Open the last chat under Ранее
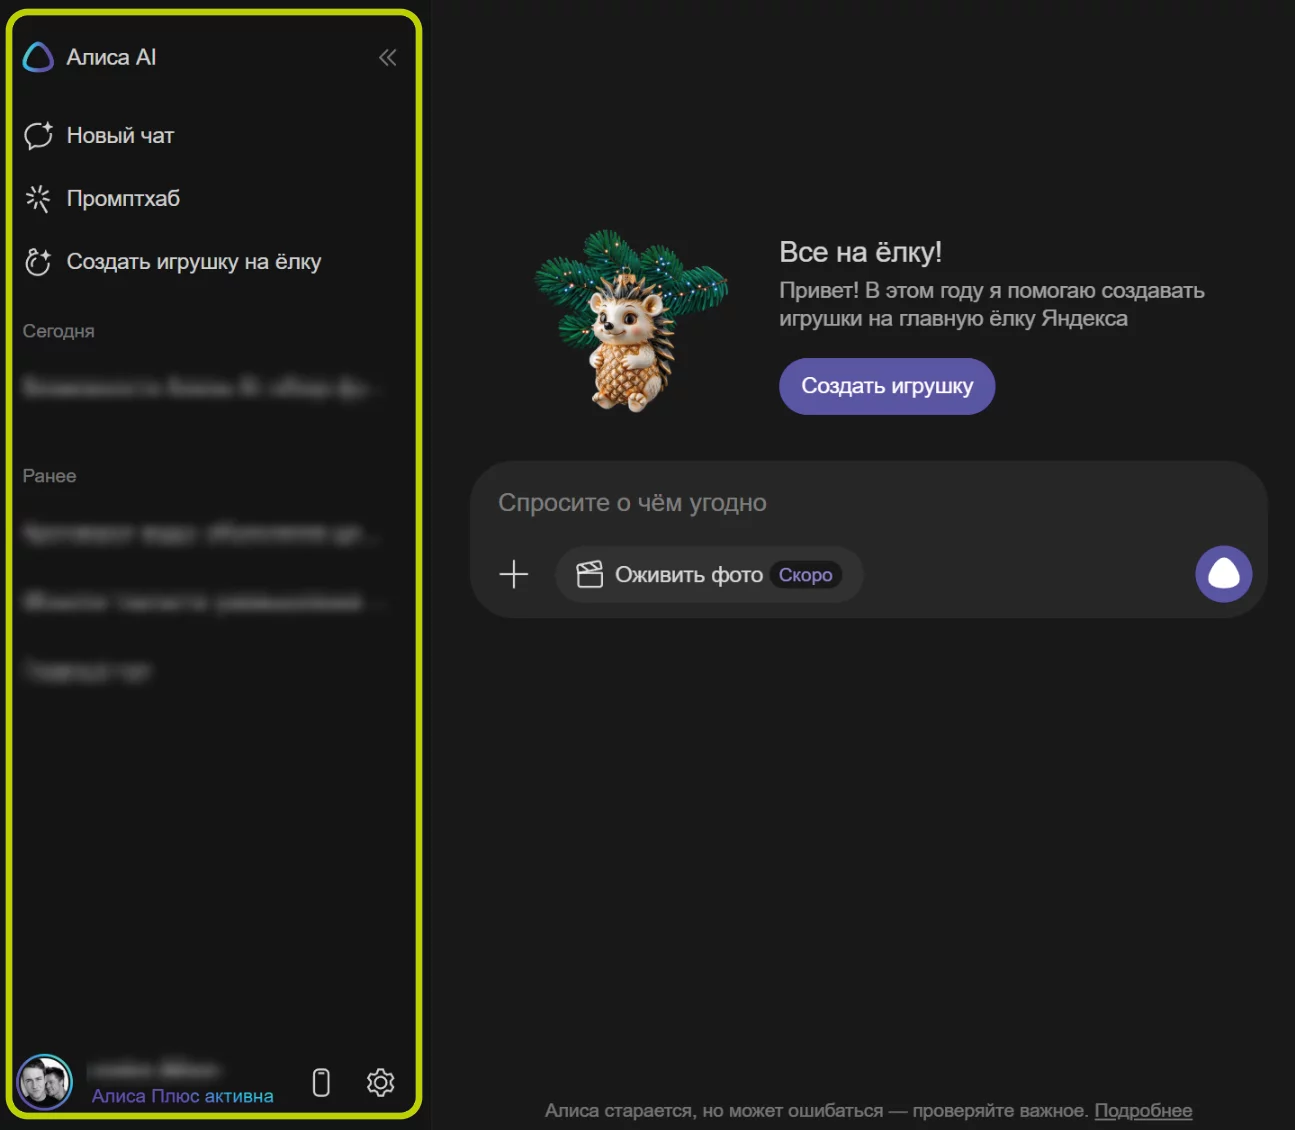This screenshot has height=1130, width=1295. 88,671
